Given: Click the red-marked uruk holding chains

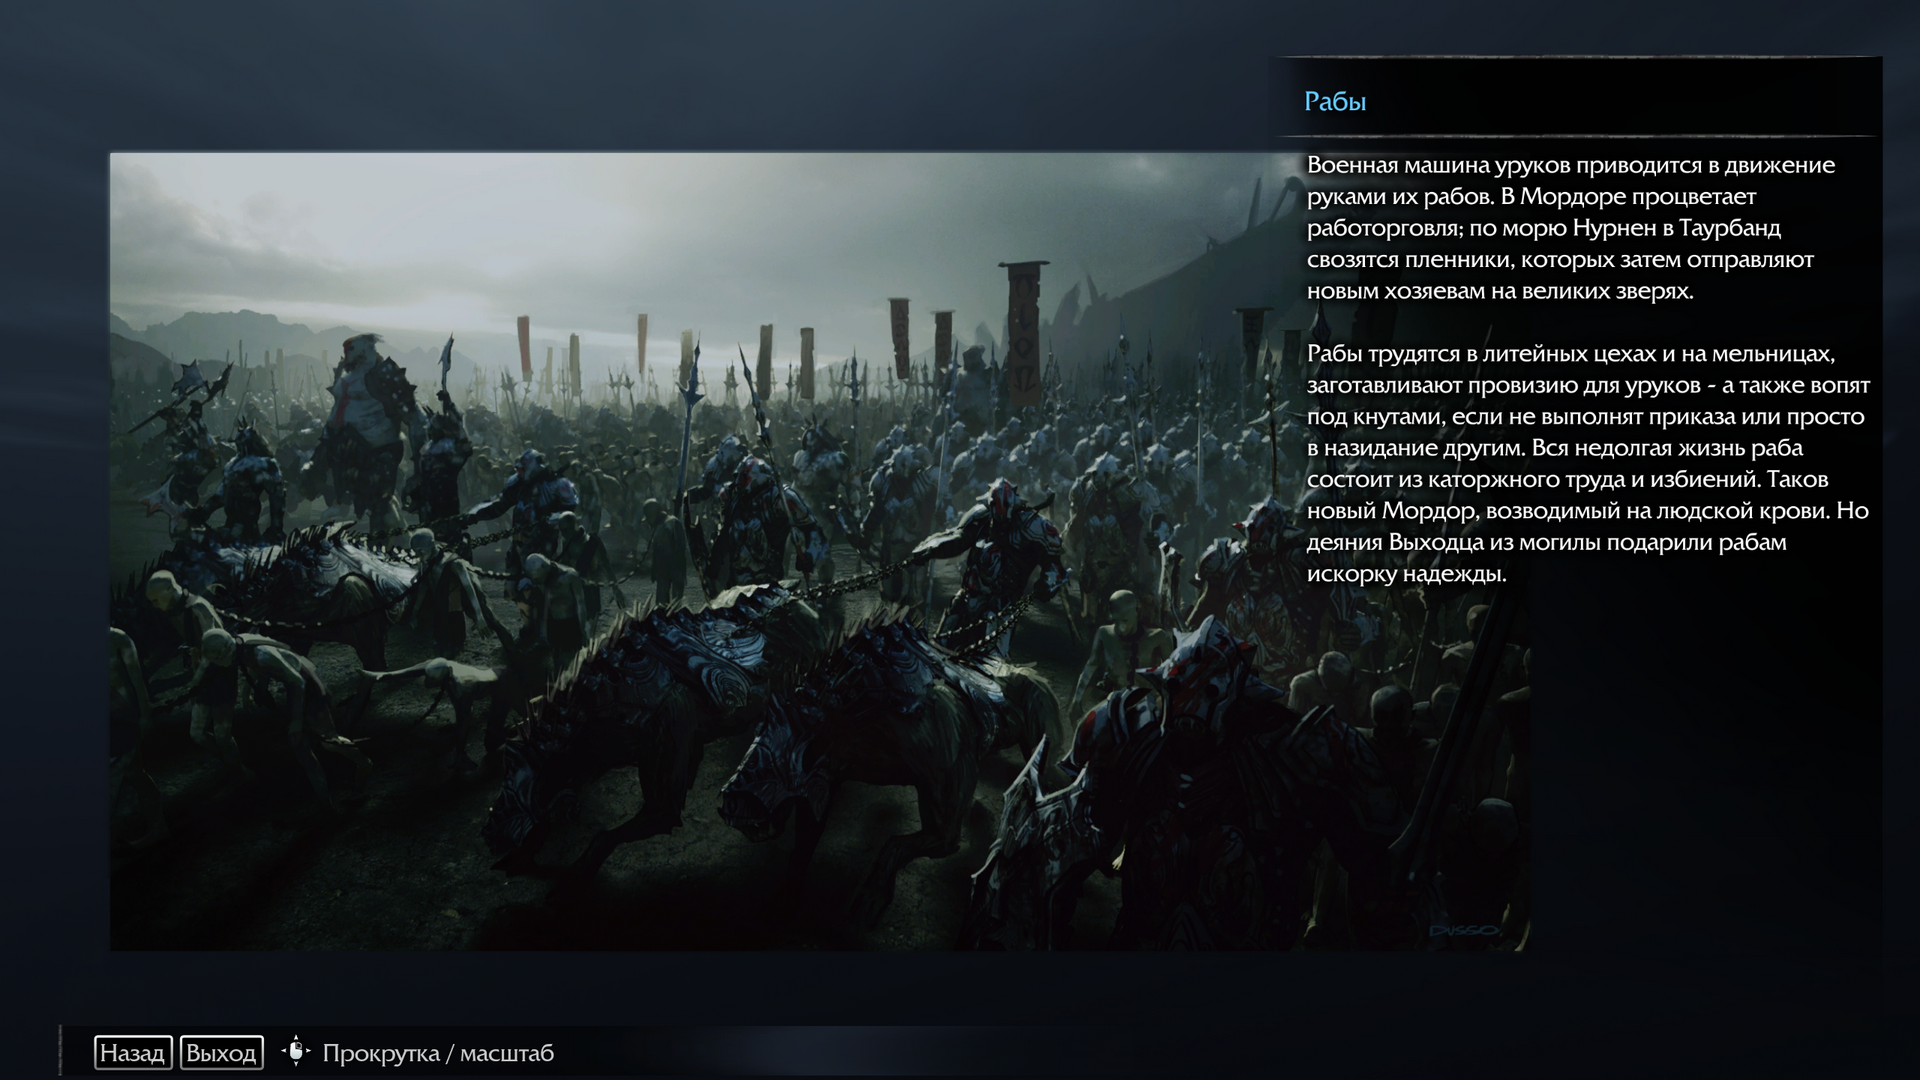Looking at the screenshot, I should point(1005,550).
